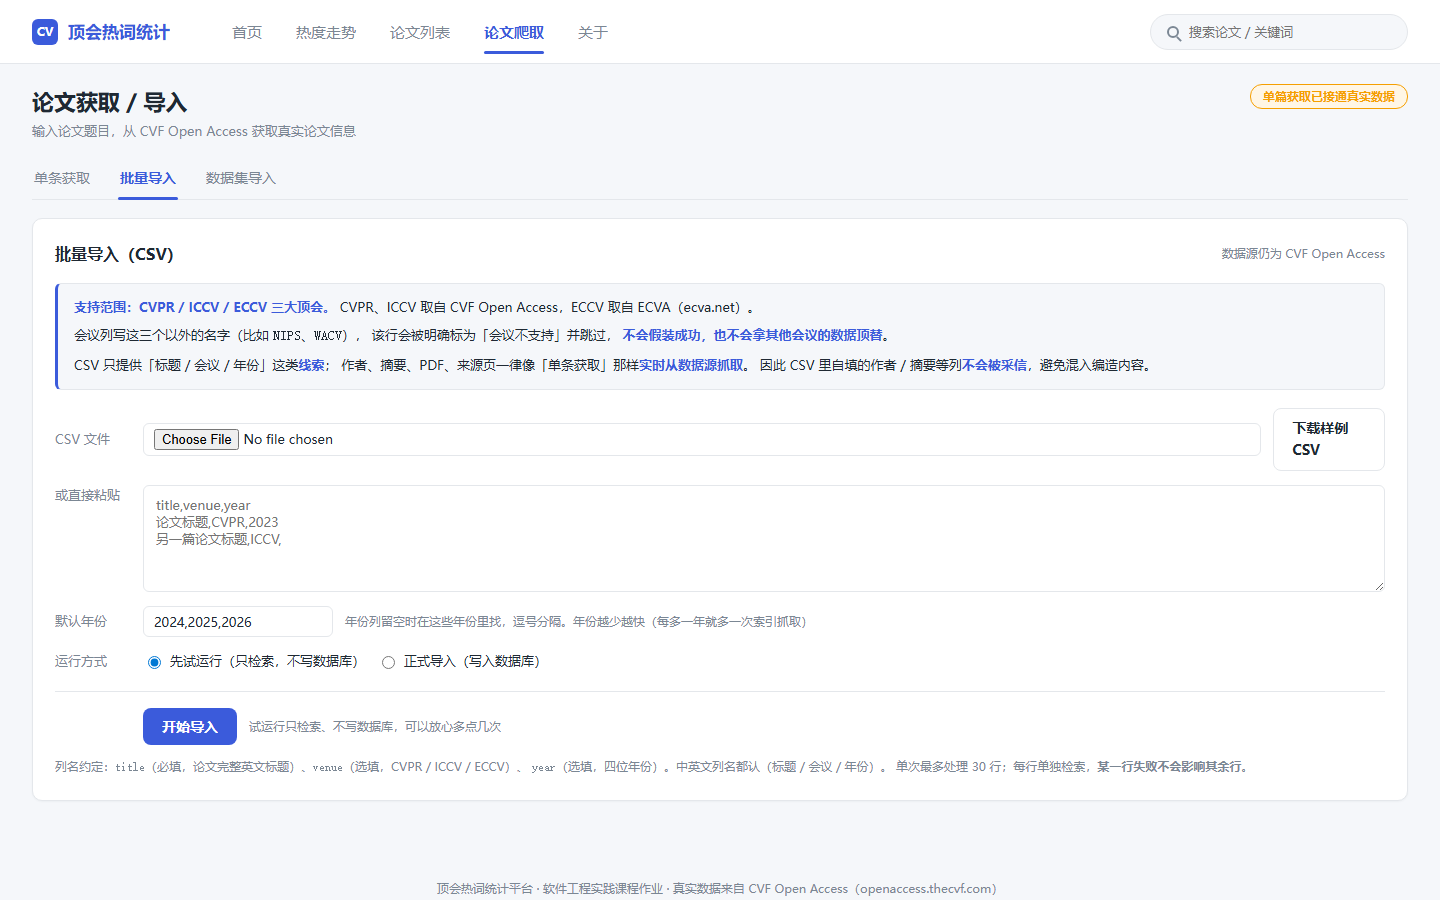This screenshot has height=900, width=1440.
Task: Select the 论文爬取 nav item
Action: point(514,33)
